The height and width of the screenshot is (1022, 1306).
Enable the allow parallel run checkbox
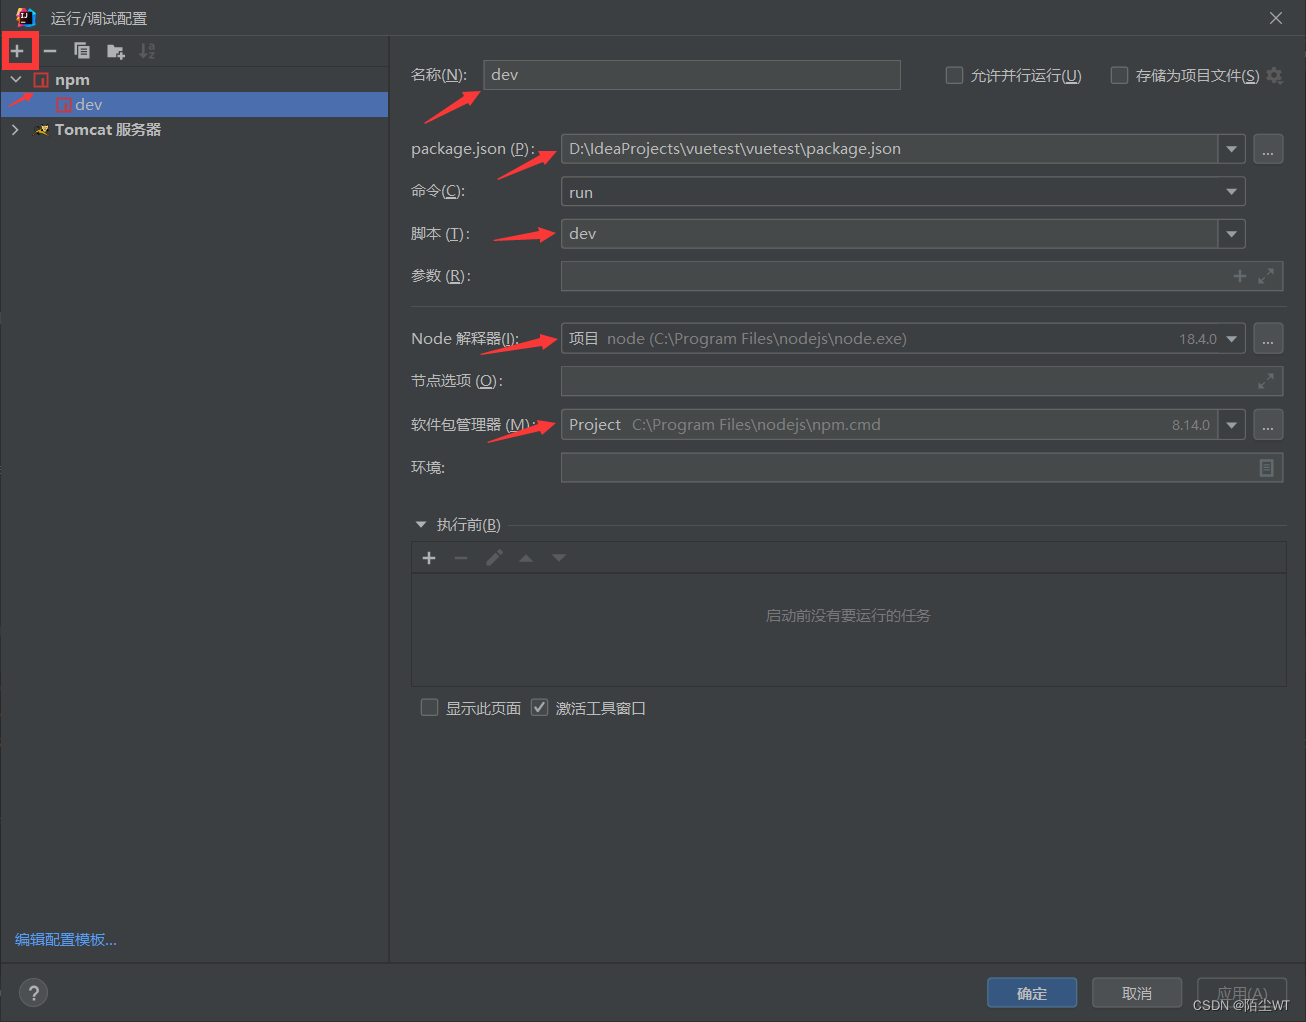[x=954, y=76]
